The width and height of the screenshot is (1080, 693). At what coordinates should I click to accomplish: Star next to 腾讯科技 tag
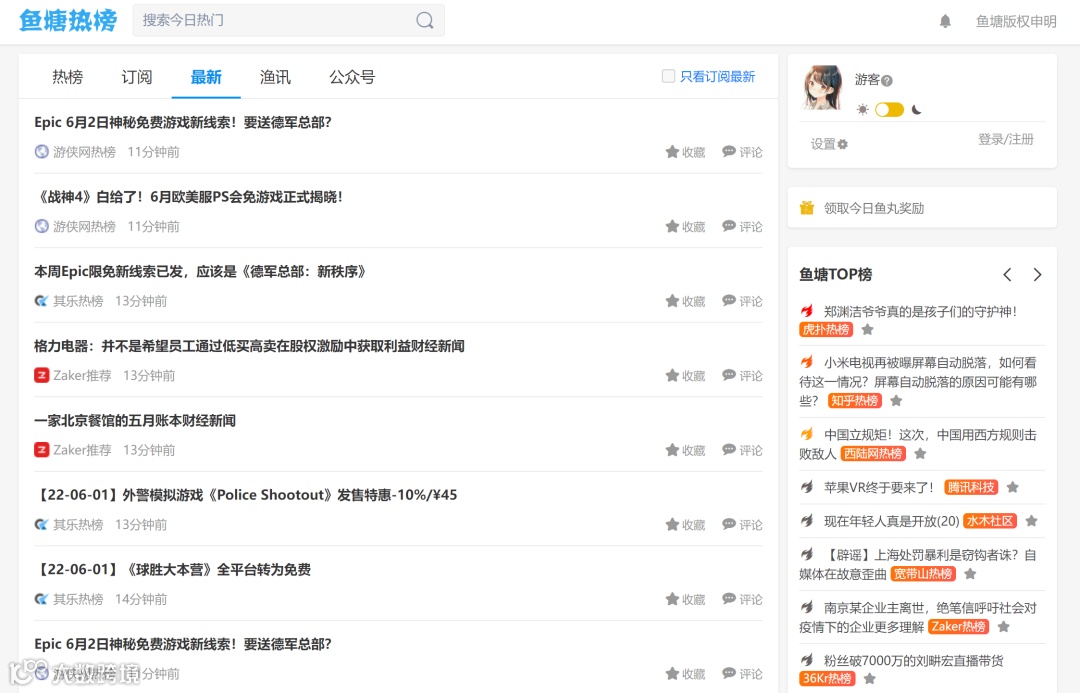tap(1012, 487)
